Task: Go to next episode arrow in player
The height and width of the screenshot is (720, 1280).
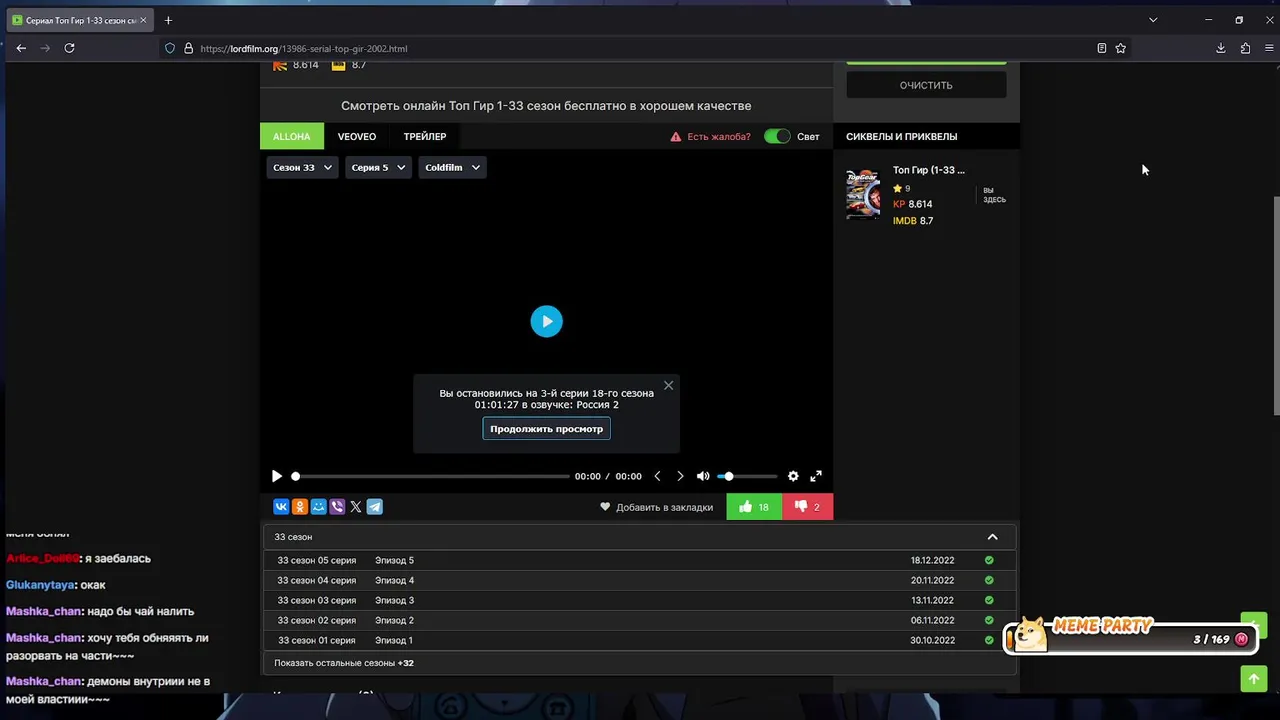Action: tap(680, 476)
